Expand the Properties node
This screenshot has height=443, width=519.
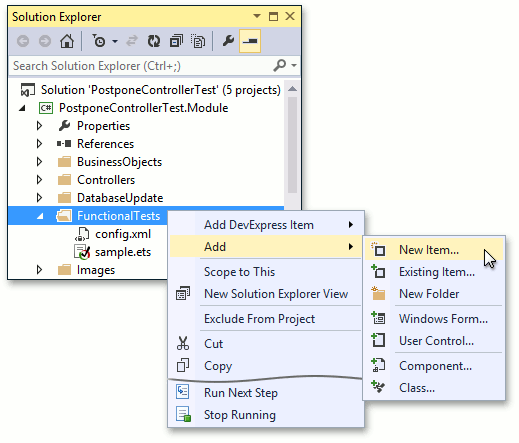pyautogui.click(x=39, y=126)
